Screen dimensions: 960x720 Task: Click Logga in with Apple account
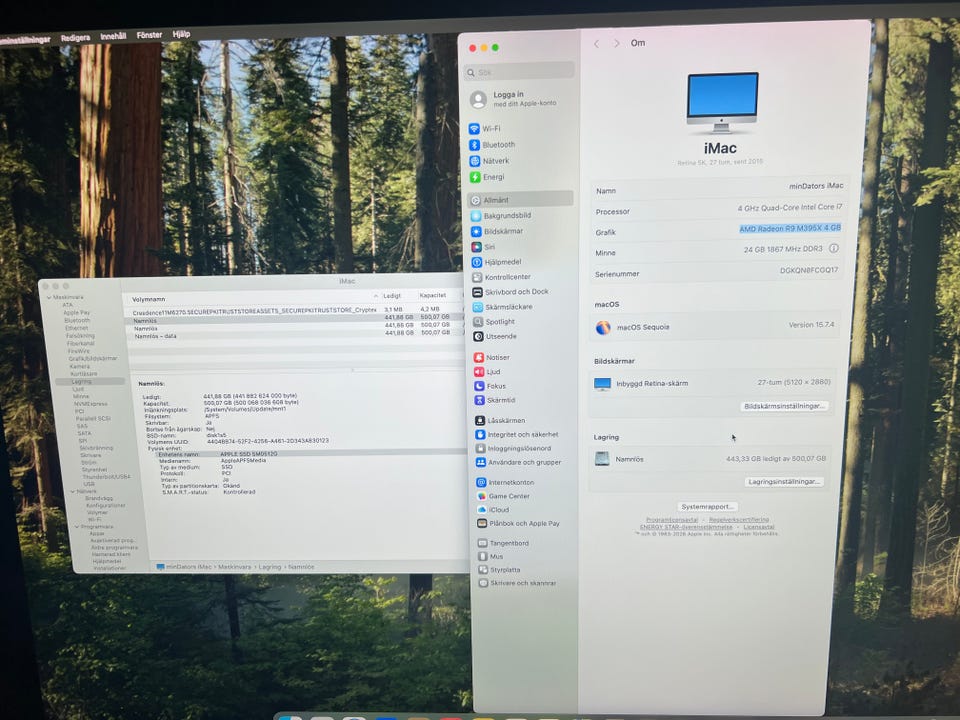point(514,99)
